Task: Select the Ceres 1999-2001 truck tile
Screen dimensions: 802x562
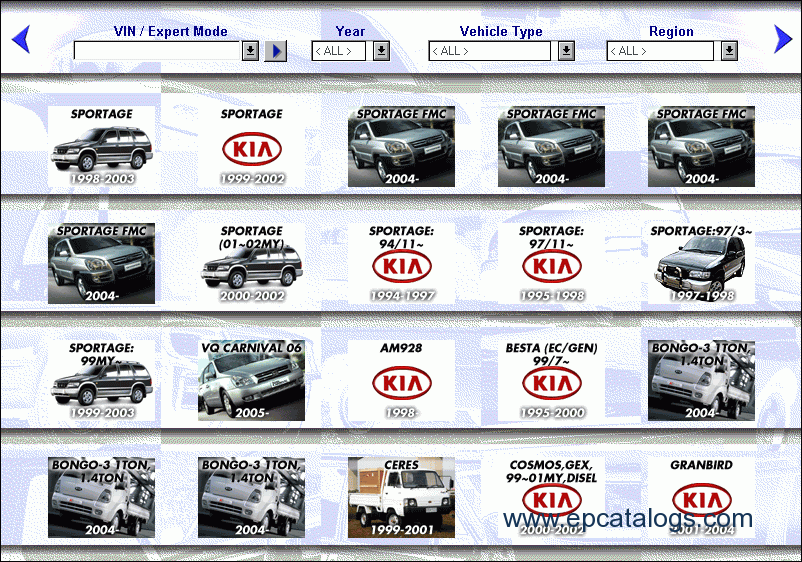Action: (402, 498)
